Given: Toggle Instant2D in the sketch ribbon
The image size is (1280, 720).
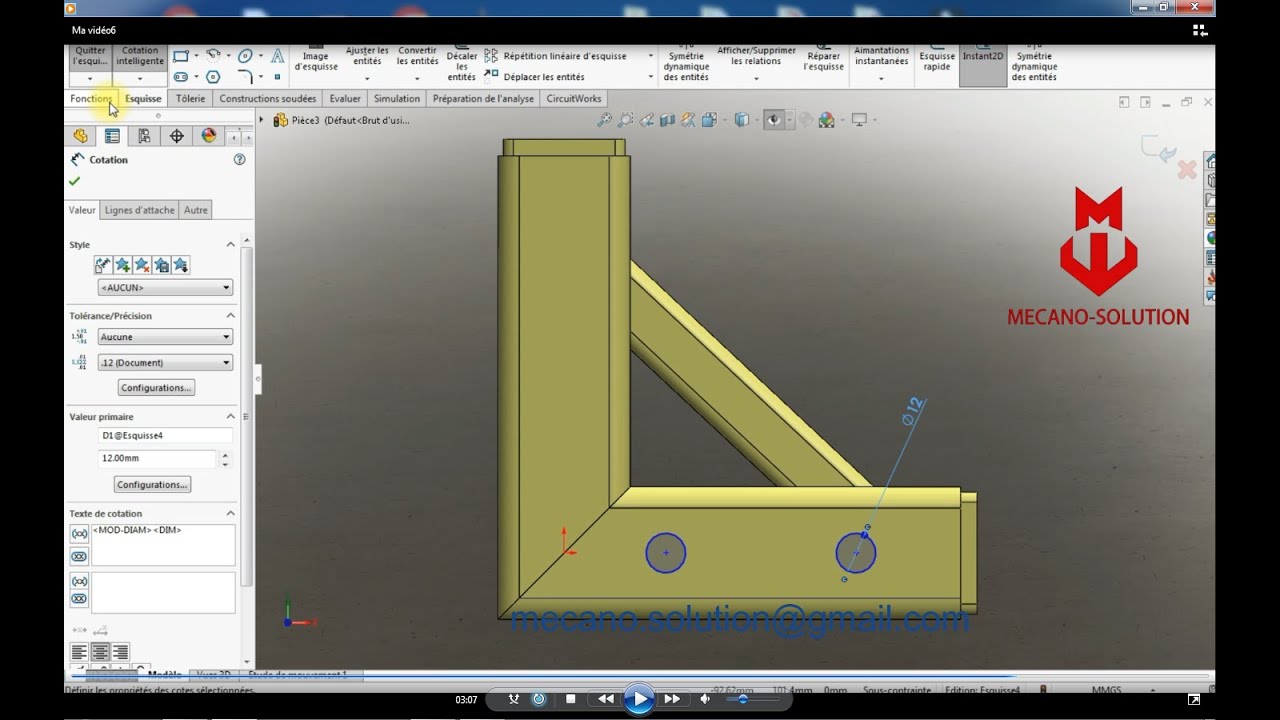Looking at the screenshot, I should tap(983, 64).
